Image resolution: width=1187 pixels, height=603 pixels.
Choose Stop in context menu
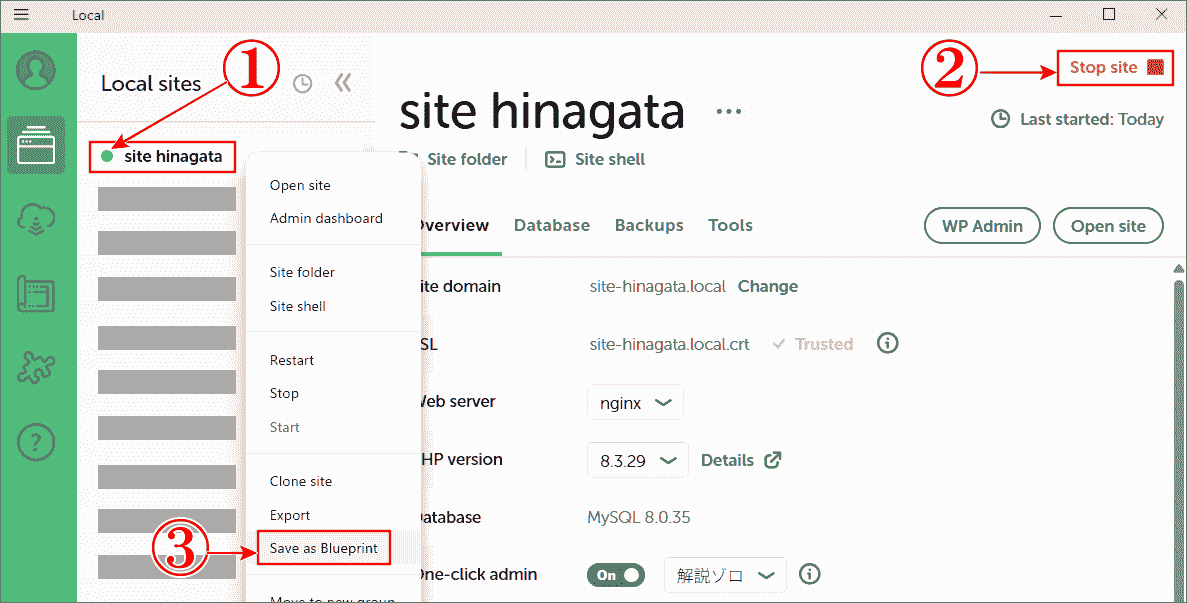(x=284, y=393)
